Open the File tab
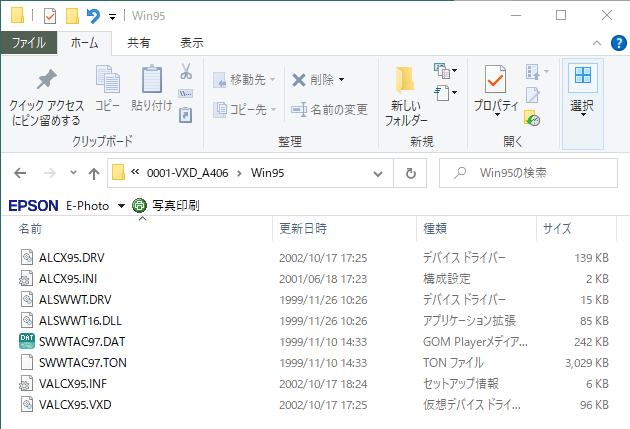The width and height of the screenshot is (630, 429). 29,43
